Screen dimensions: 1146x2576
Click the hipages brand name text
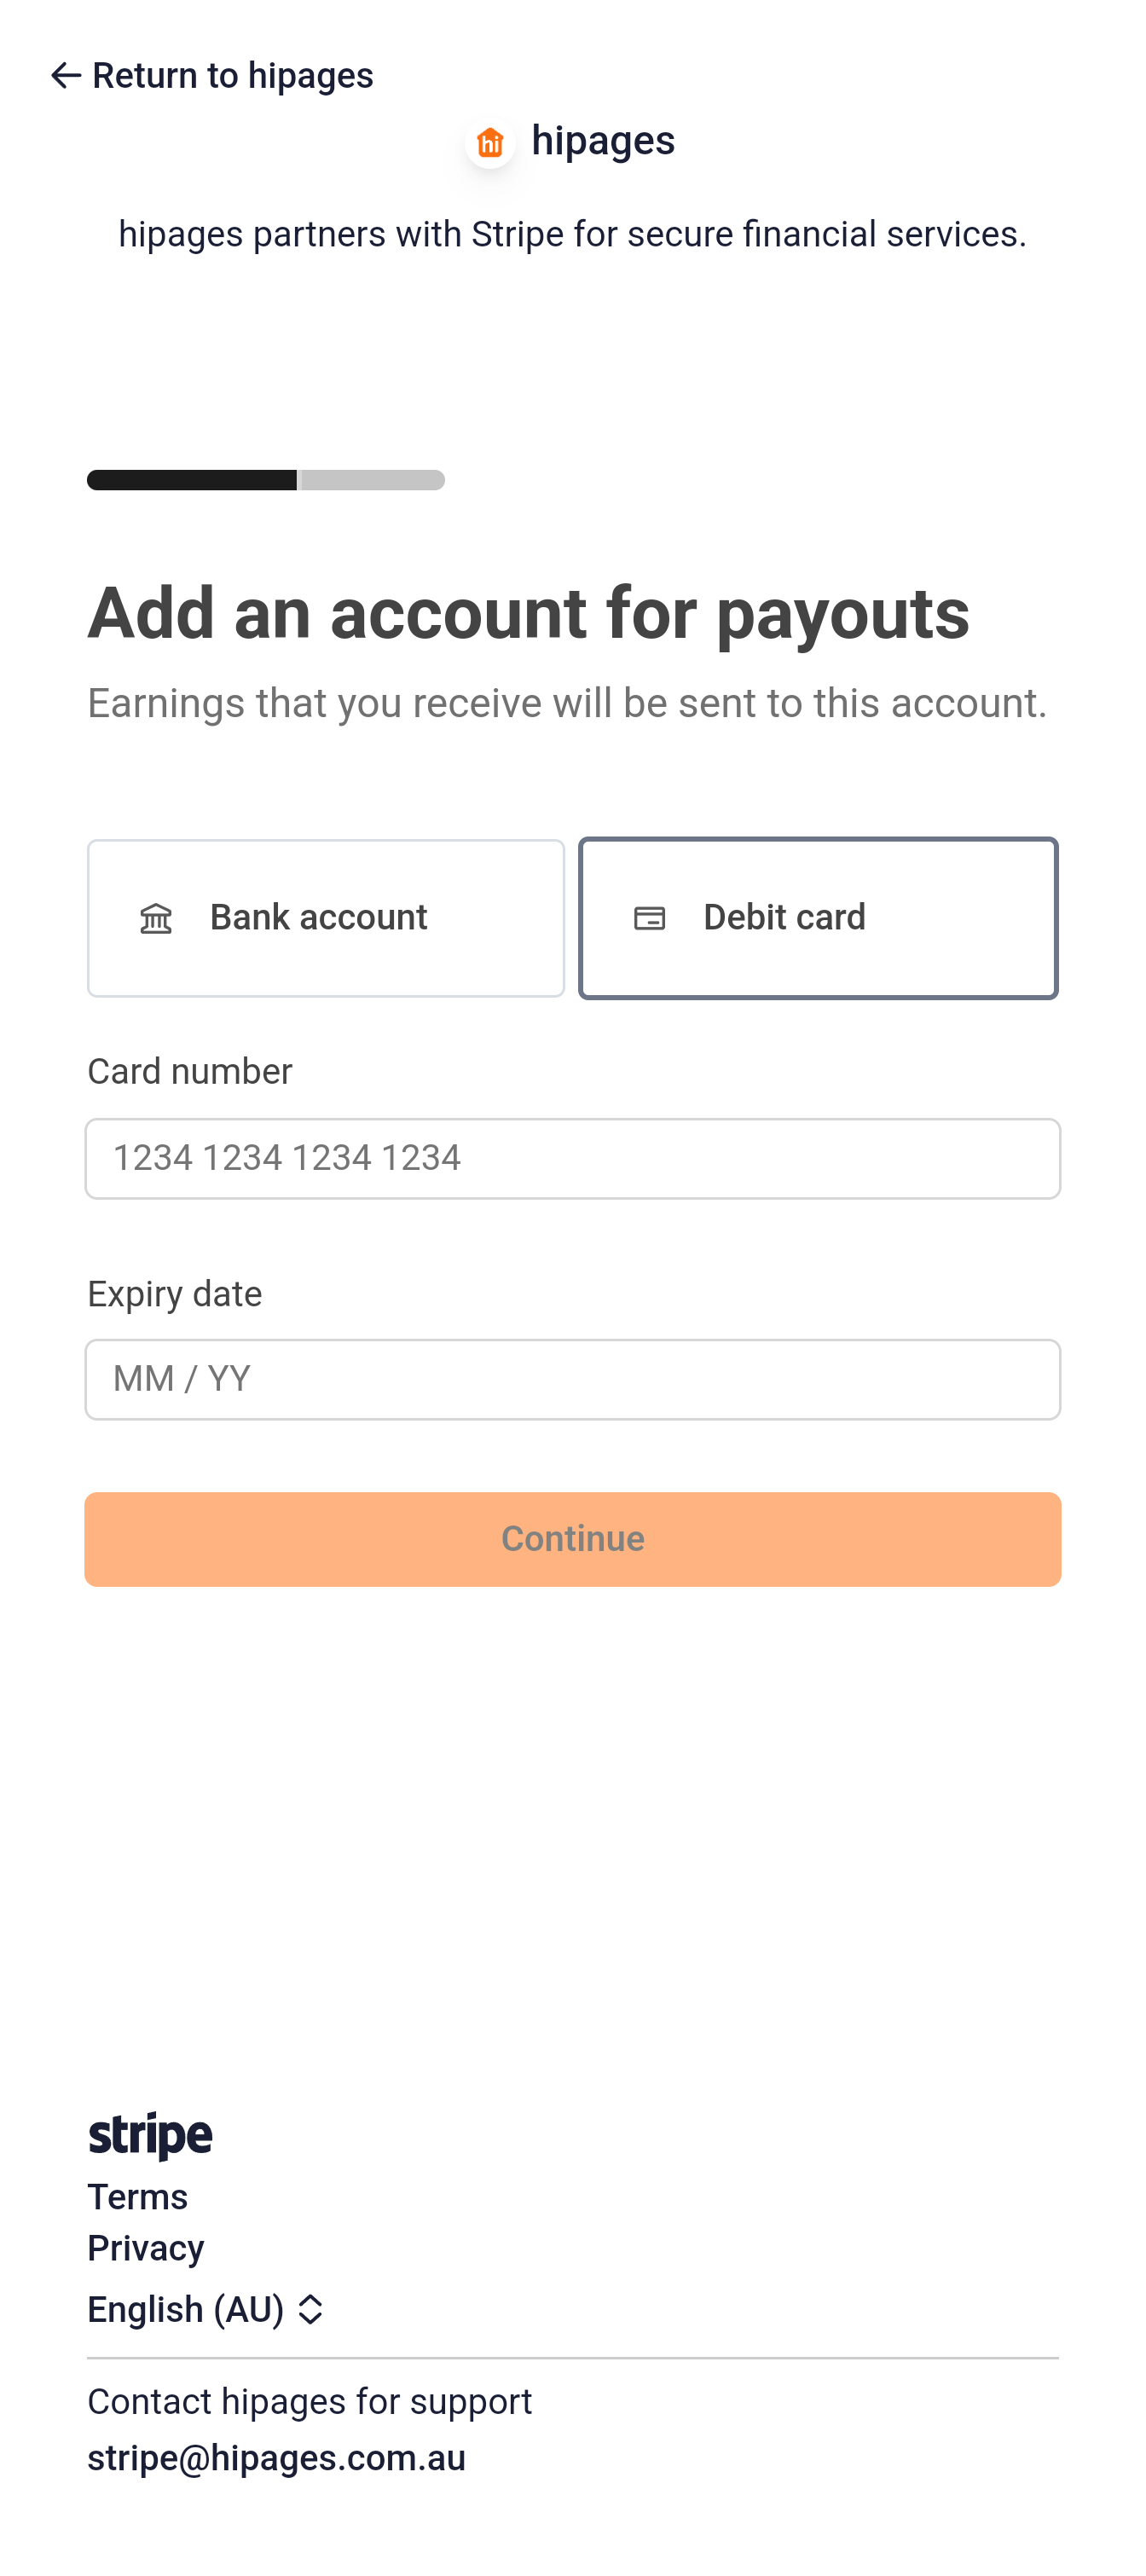603,141
